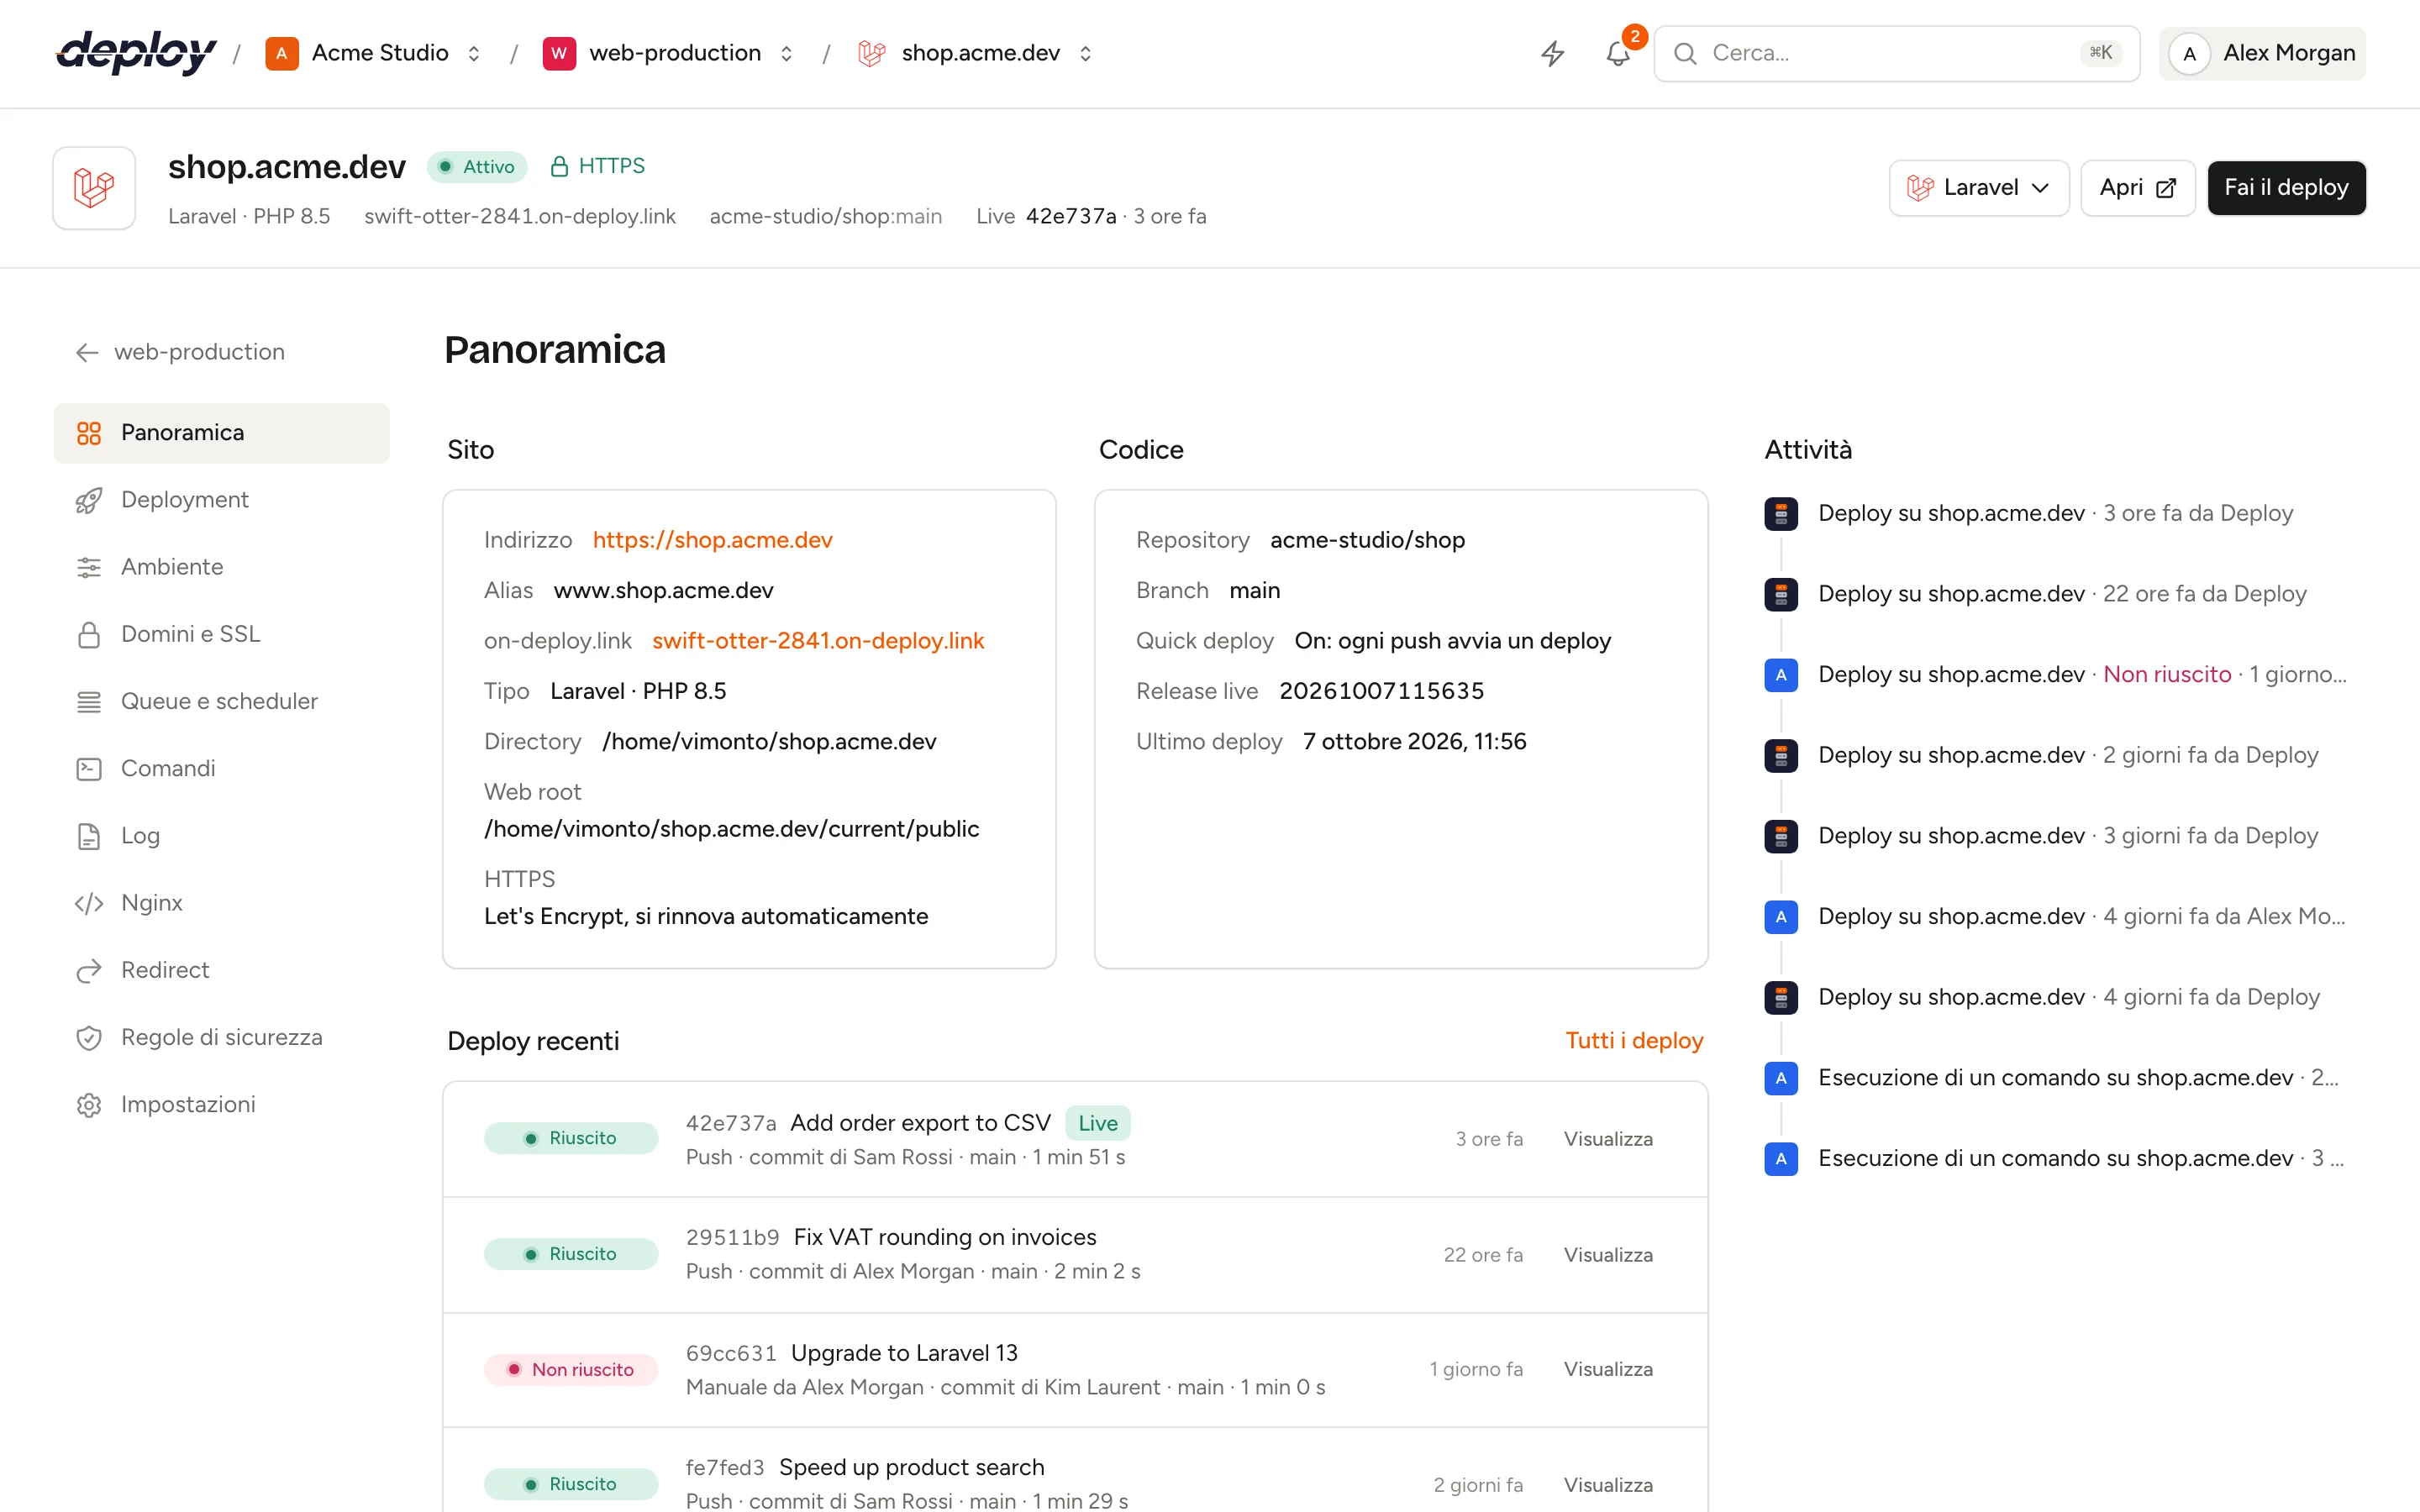The image size is (2420, 1512).
Task: Click header Live commit 42e737a text
Action: [x=1071, y=217]
